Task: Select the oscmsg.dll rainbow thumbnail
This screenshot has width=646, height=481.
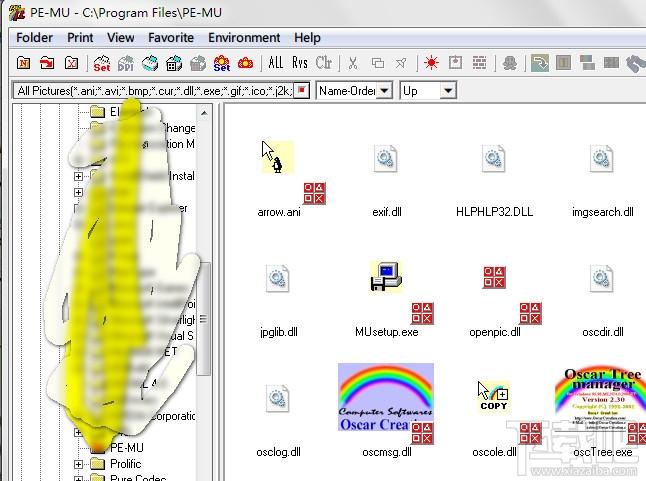Action: [x=386, y=397]
